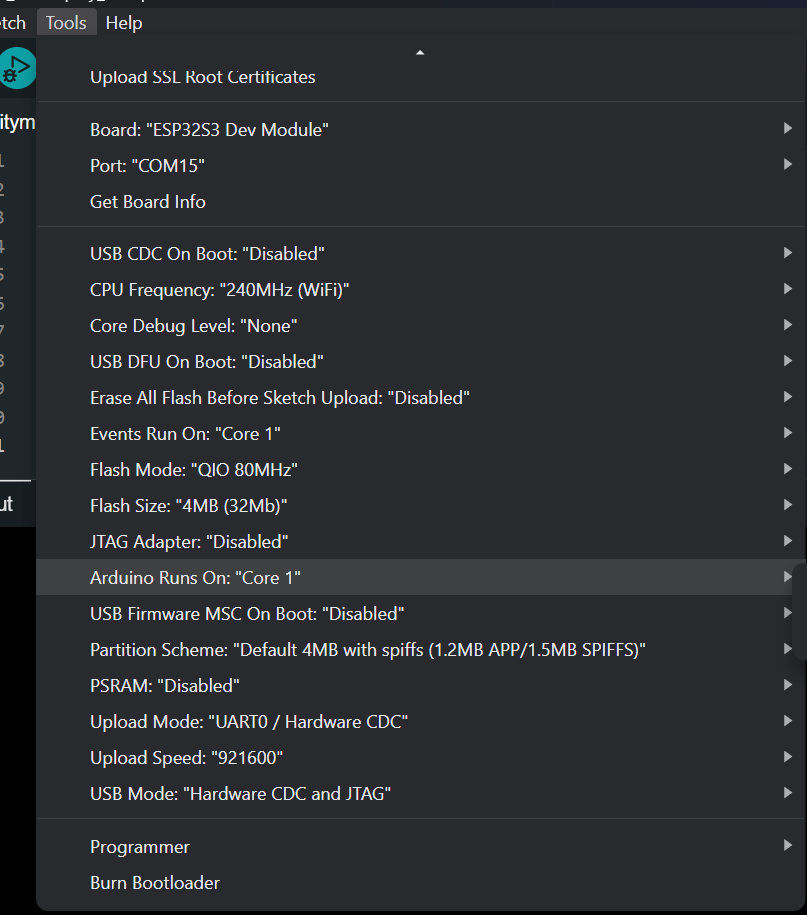Open the Partition Scheme submenu
The width and height of the screenshot is (807, 915).
pyautogui.click(x=420, y=650)
